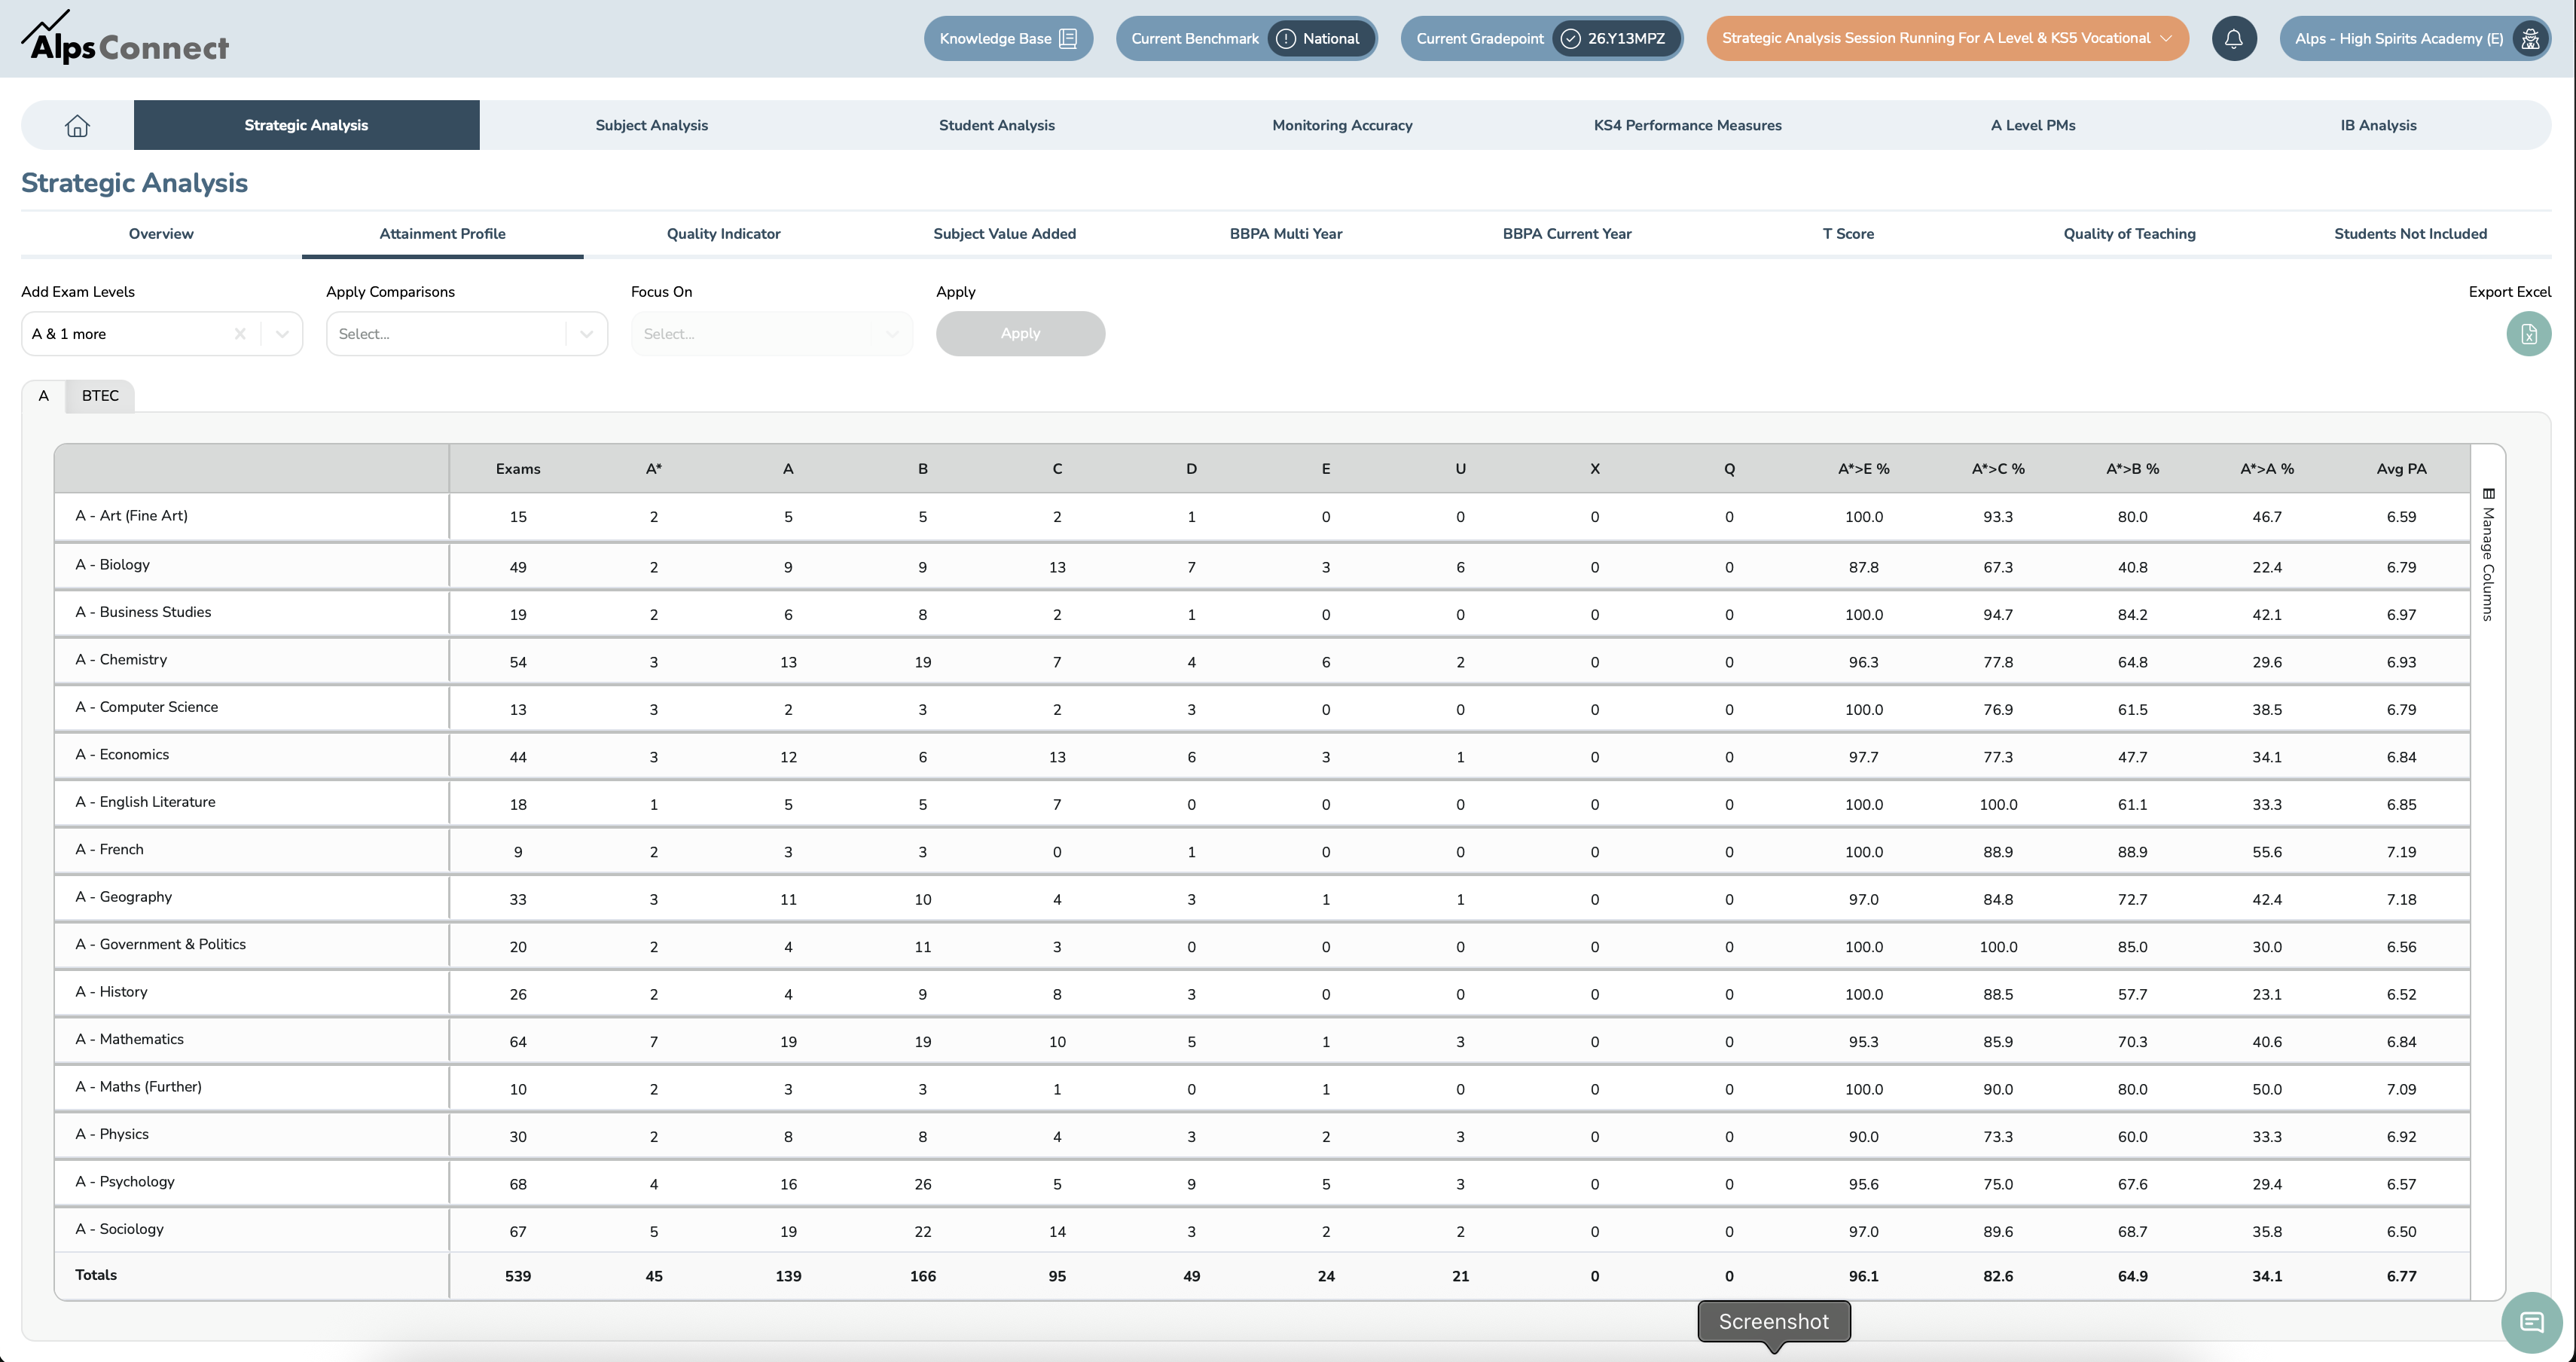
Task: Select the A - Psychology row label
Action: [x=125, y=1182]
